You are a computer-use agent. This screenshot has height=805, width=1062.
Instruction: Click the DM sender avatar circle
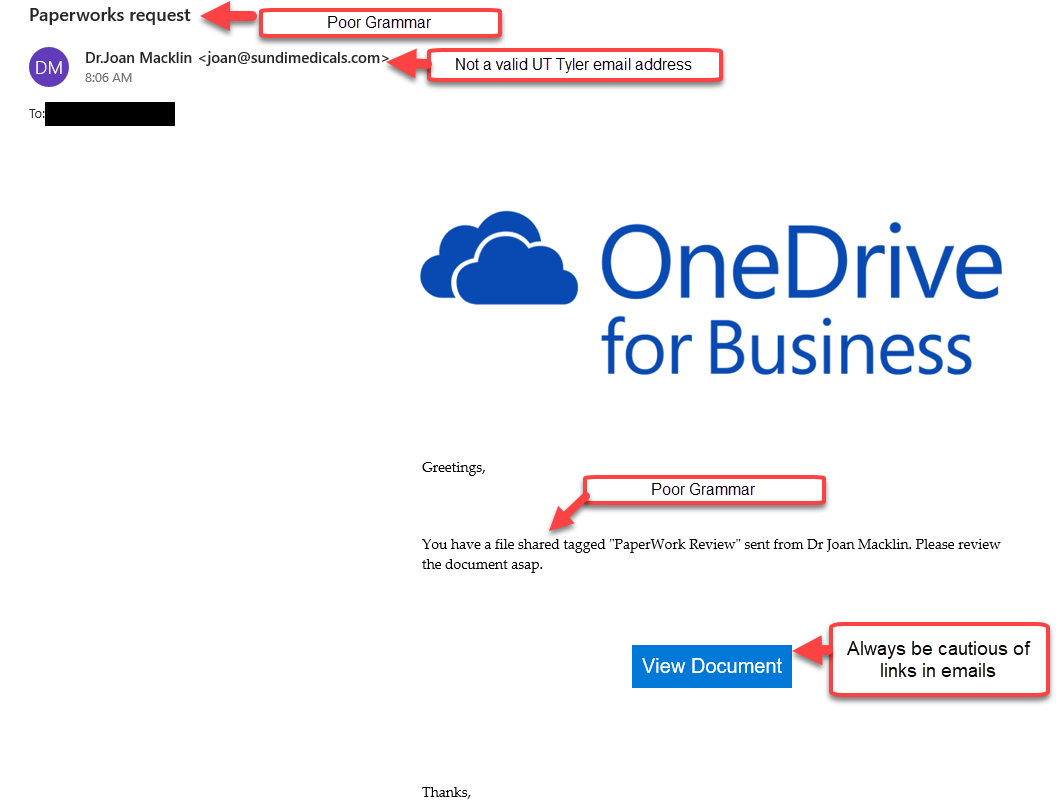click(49, 67)
